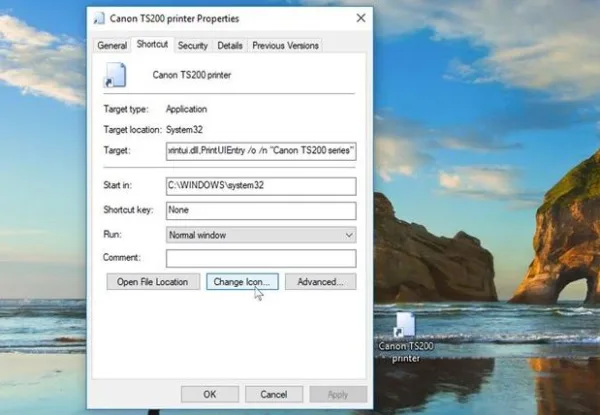Click the shortcut file icon beside name field

[x=115, y=75]
